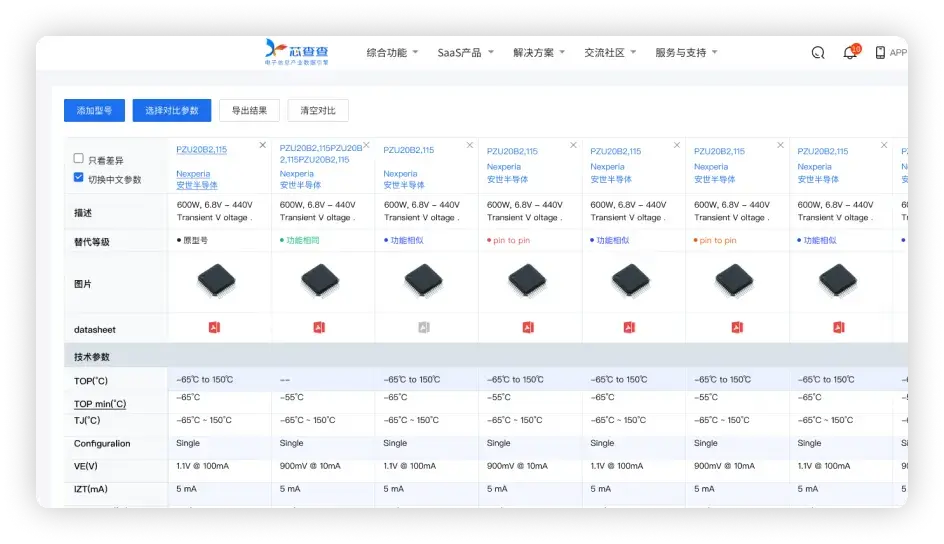Click chip image in fourth column

coord(527,280)
